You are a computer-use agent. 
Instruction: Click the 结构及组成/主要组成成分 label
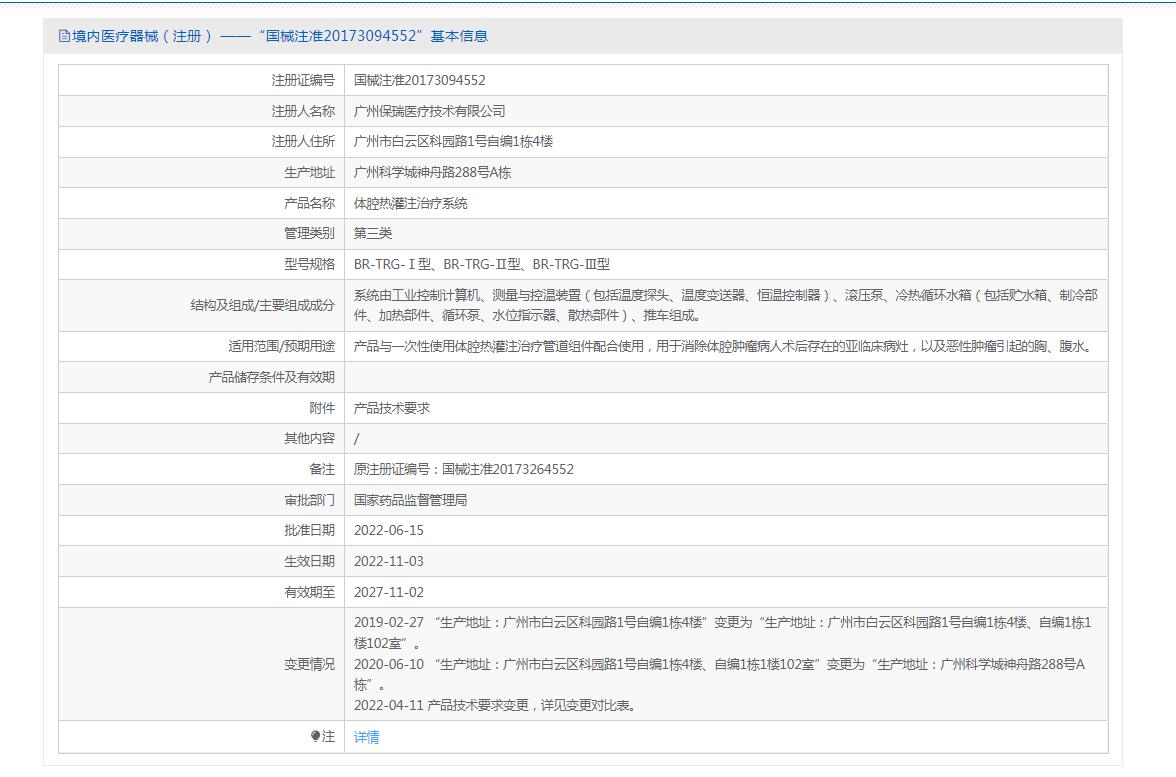(x=262, y=305)
